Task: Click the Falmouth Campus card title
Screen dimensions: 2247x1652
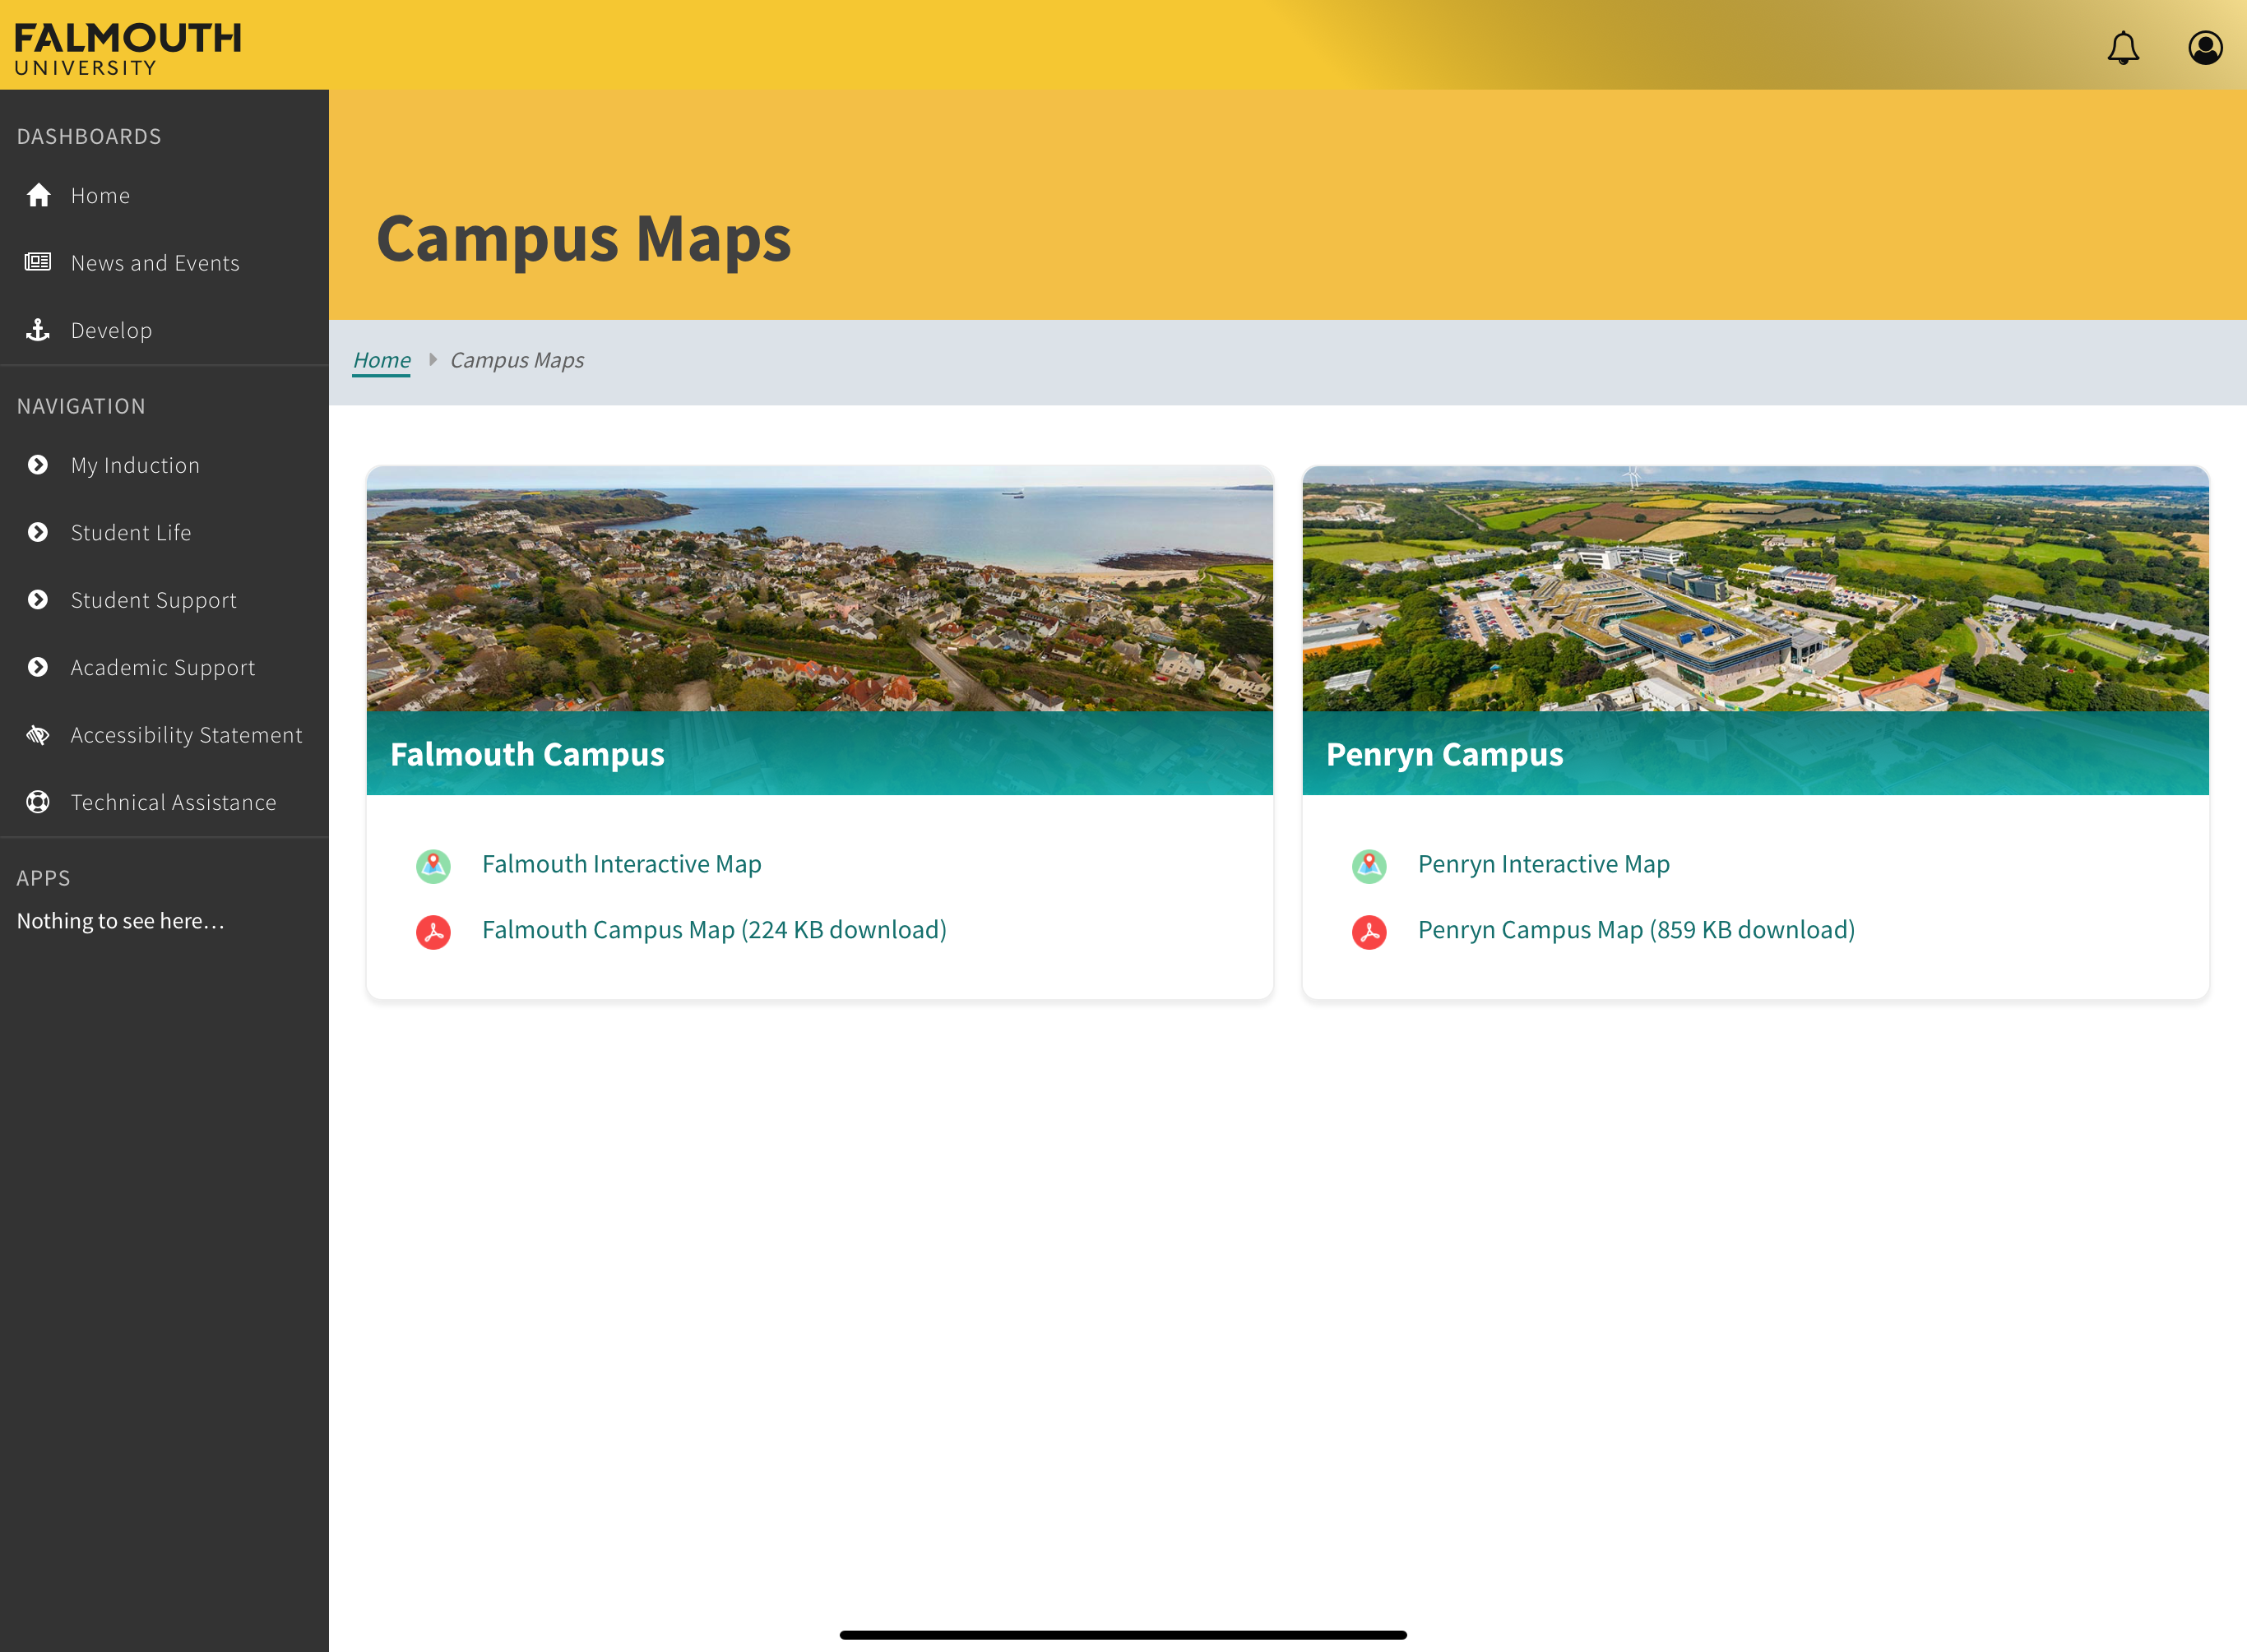Action: [527, 754]
